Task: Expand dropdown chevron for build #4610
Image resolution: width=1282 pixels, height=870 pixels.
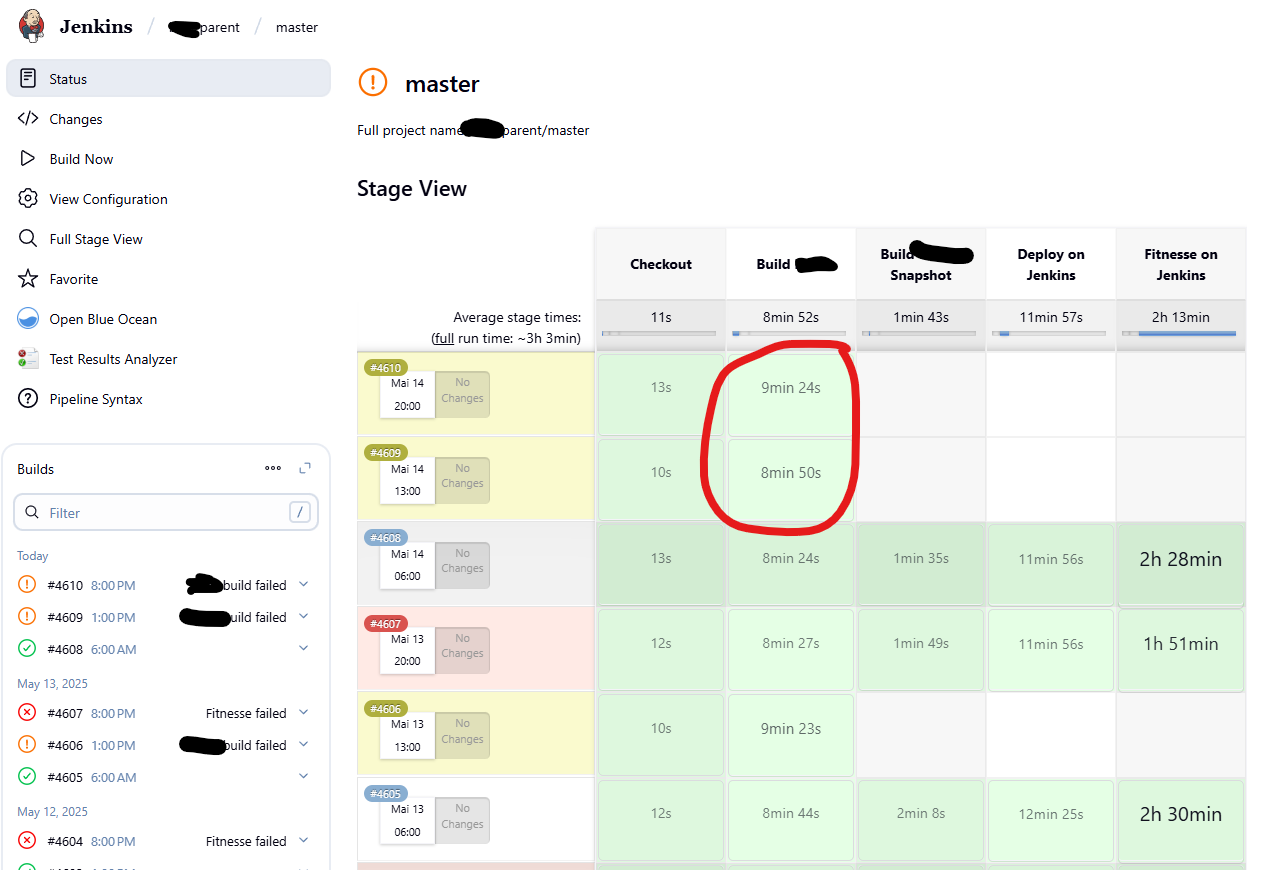Action: 304,585
